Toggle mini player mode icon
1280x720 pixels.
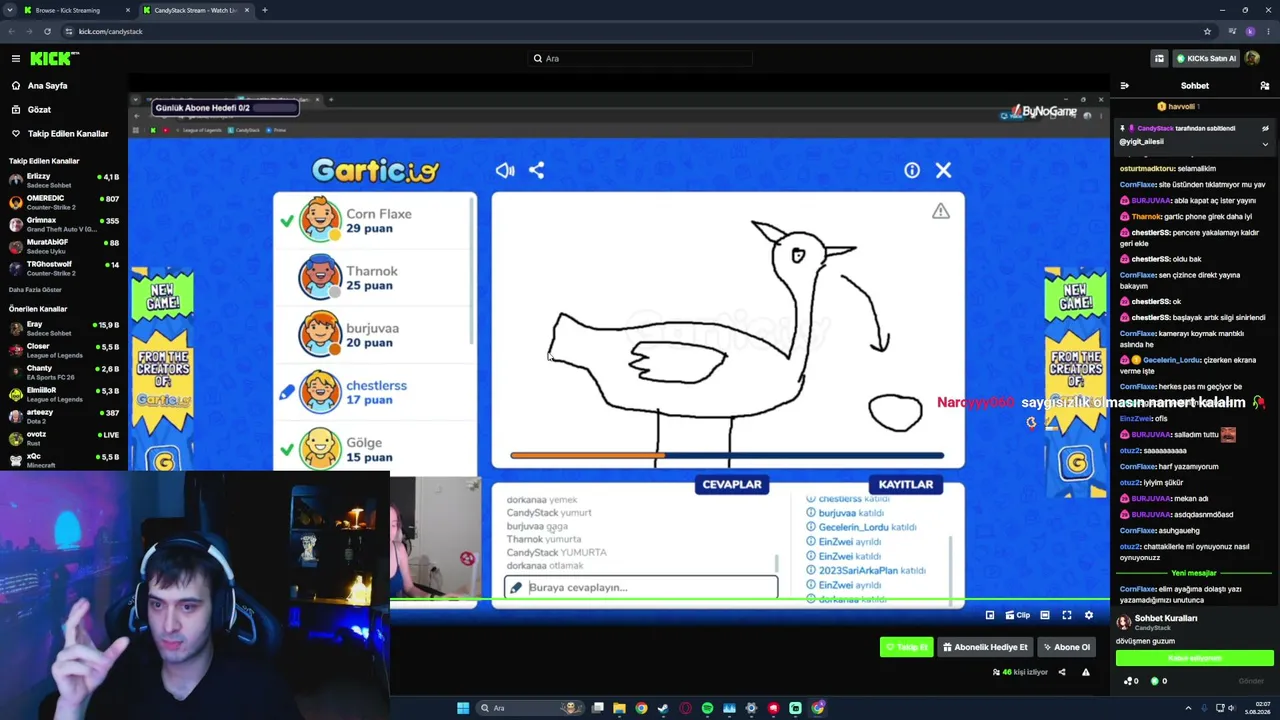(990, 615)
